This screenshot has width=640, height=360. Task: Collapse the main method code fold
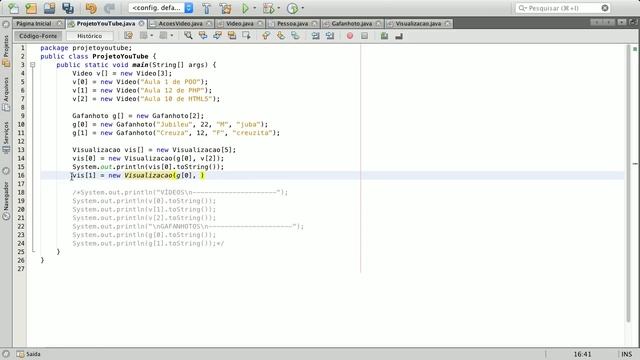(x=33, y=65)
